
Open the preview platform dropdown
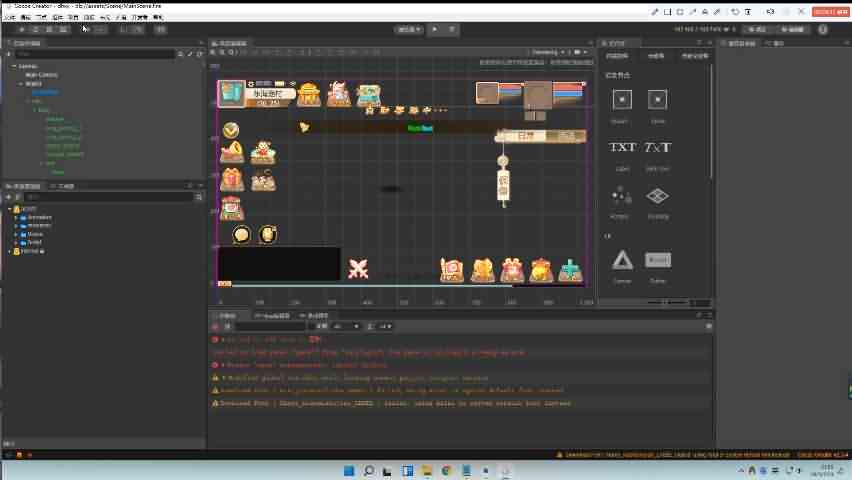(410, 29)
